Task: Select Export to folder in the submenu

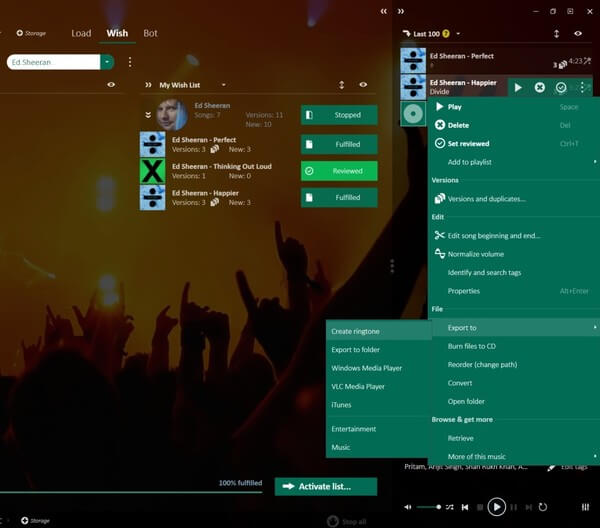Action: point(379,349)
